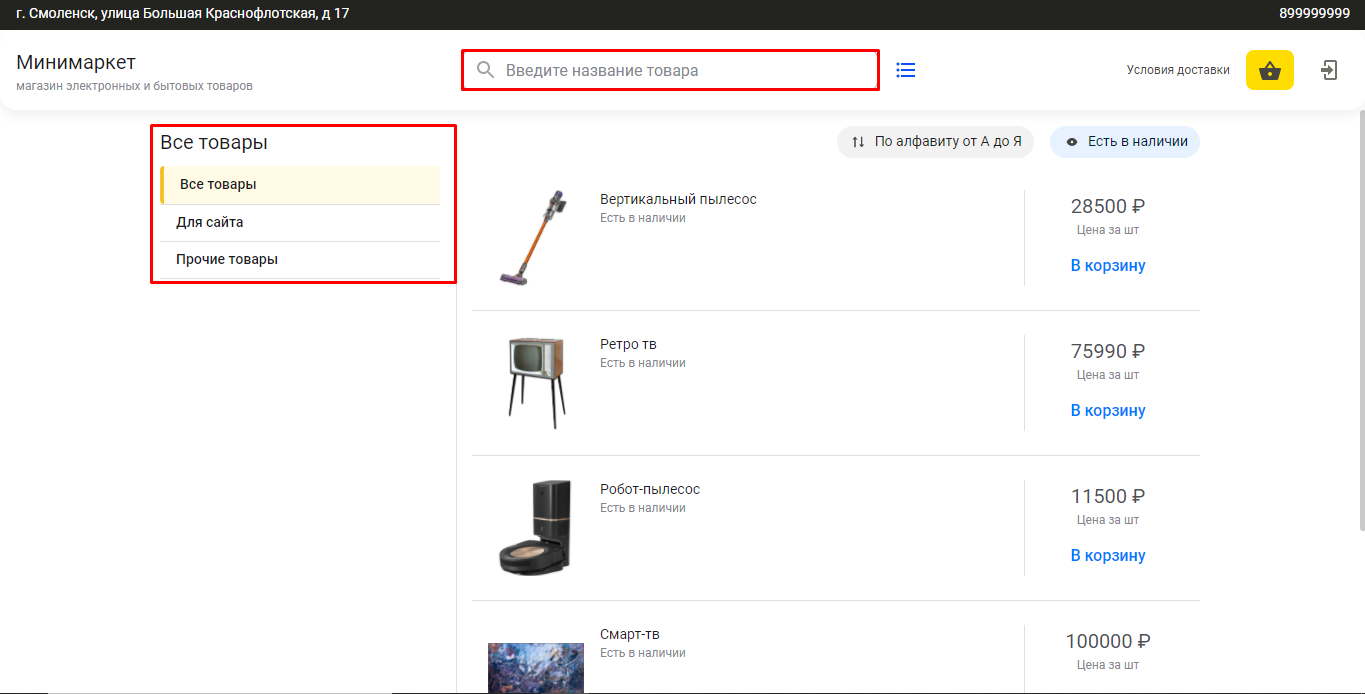Add Вертикальный пылесос to cart
This screenshot has height=694, width=1365.
1107,266
